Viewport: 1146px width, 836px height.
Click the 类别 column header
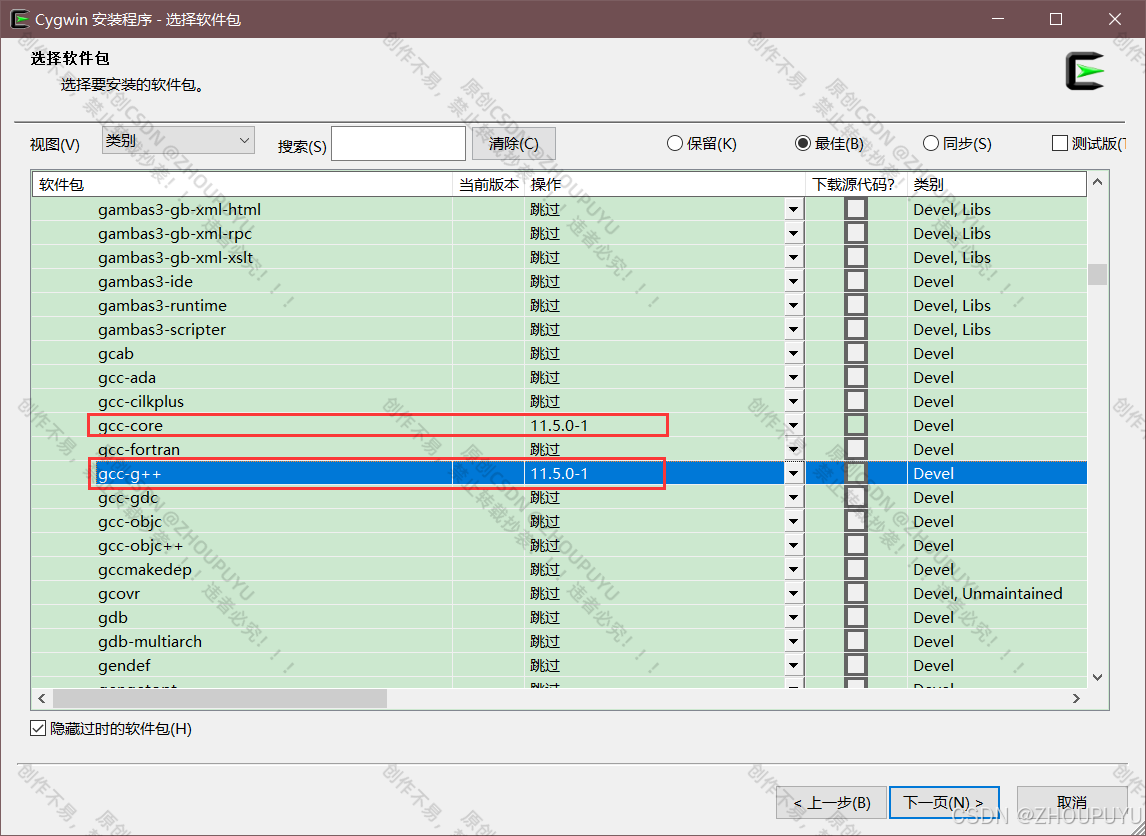tap(997, 185)
